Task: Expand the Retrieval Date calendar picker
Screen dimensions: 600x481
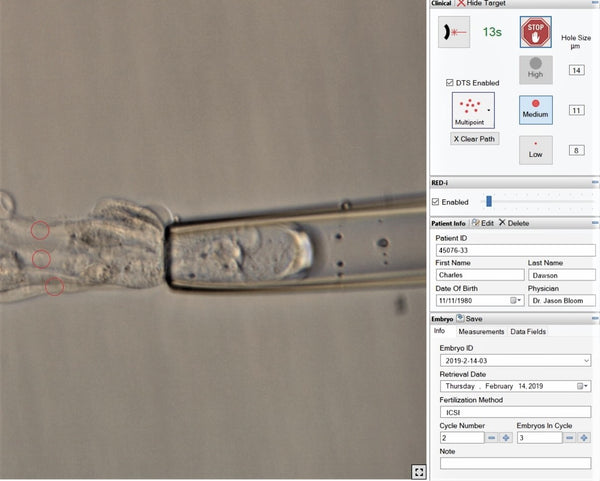Action: coord(583,385)
